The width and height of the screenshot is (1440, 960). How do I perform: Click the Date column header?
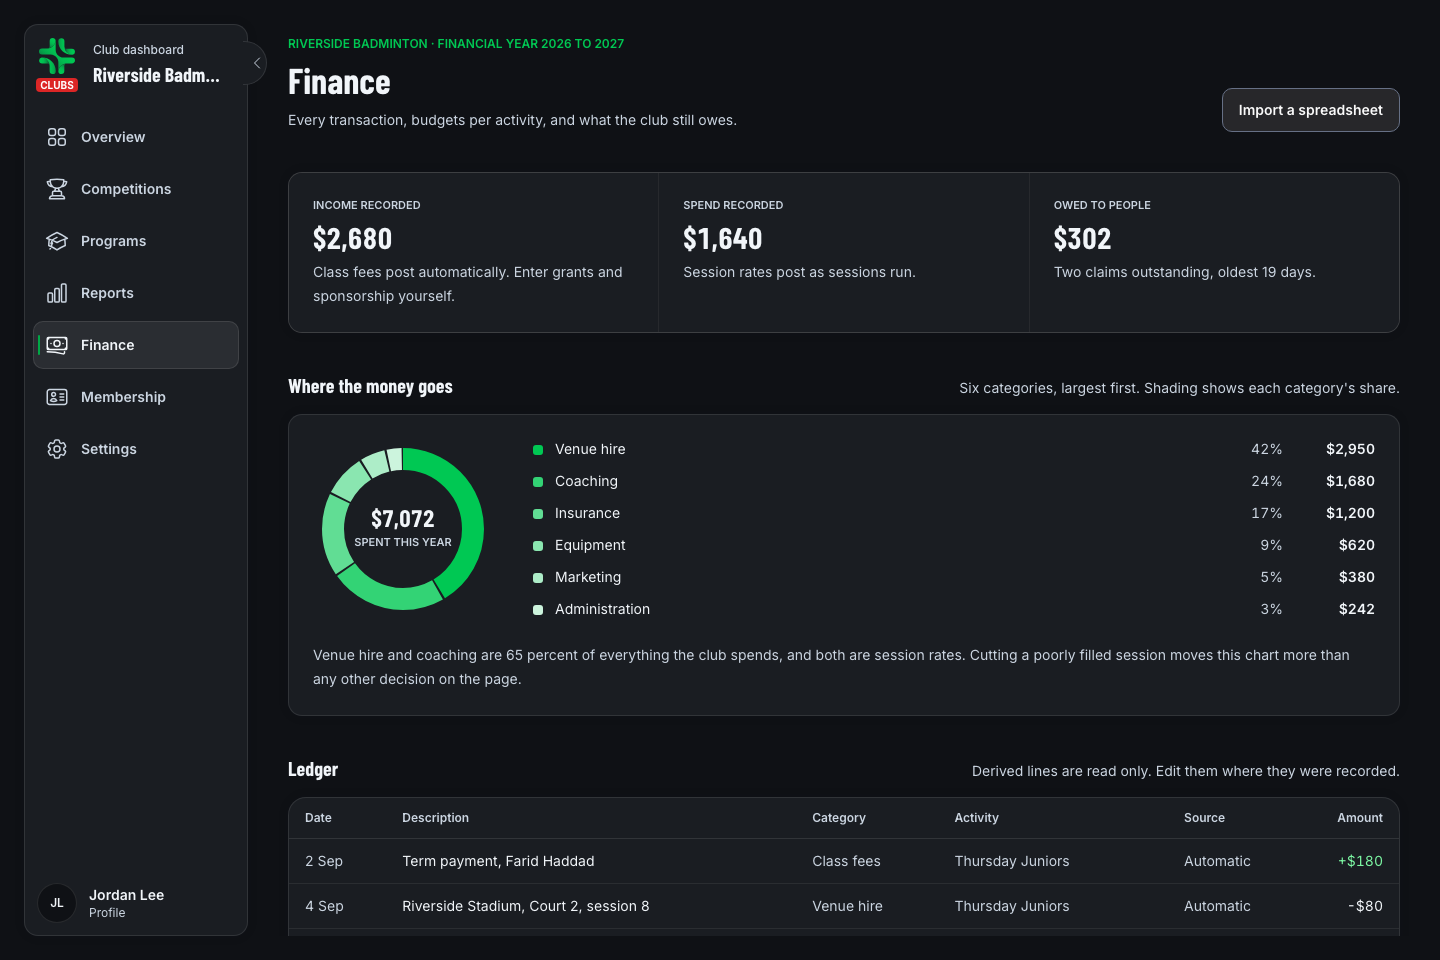(318, 818)
